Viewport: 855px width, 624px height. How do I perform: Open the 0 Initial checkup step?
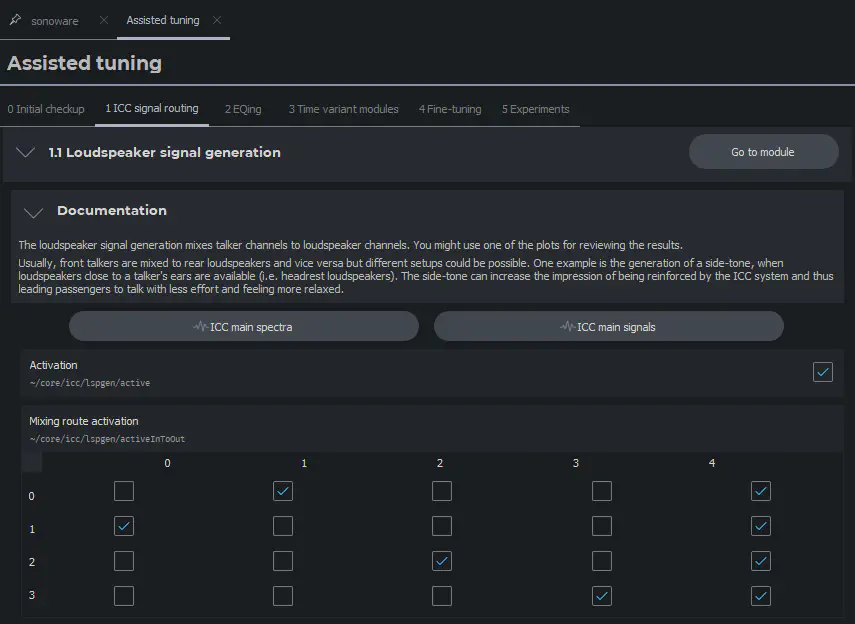pyautogui.click(x=46, y=109)
